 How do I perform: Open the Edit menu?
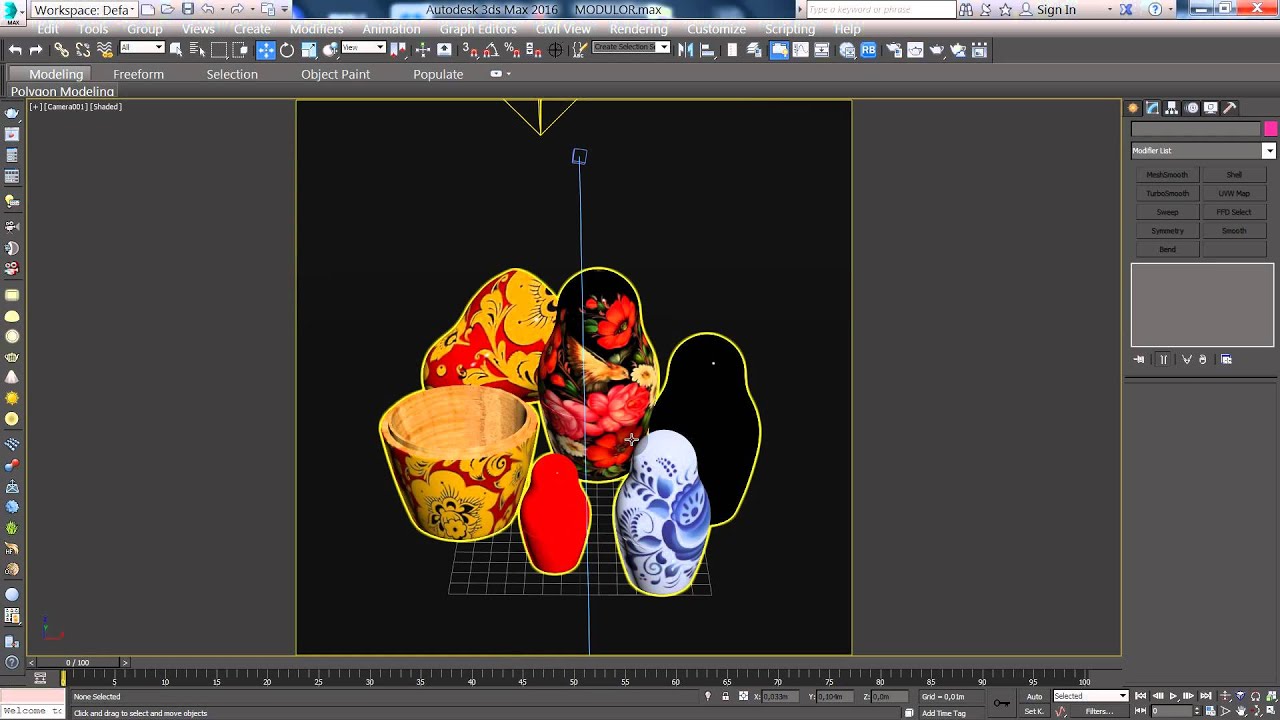click(48, 29)
